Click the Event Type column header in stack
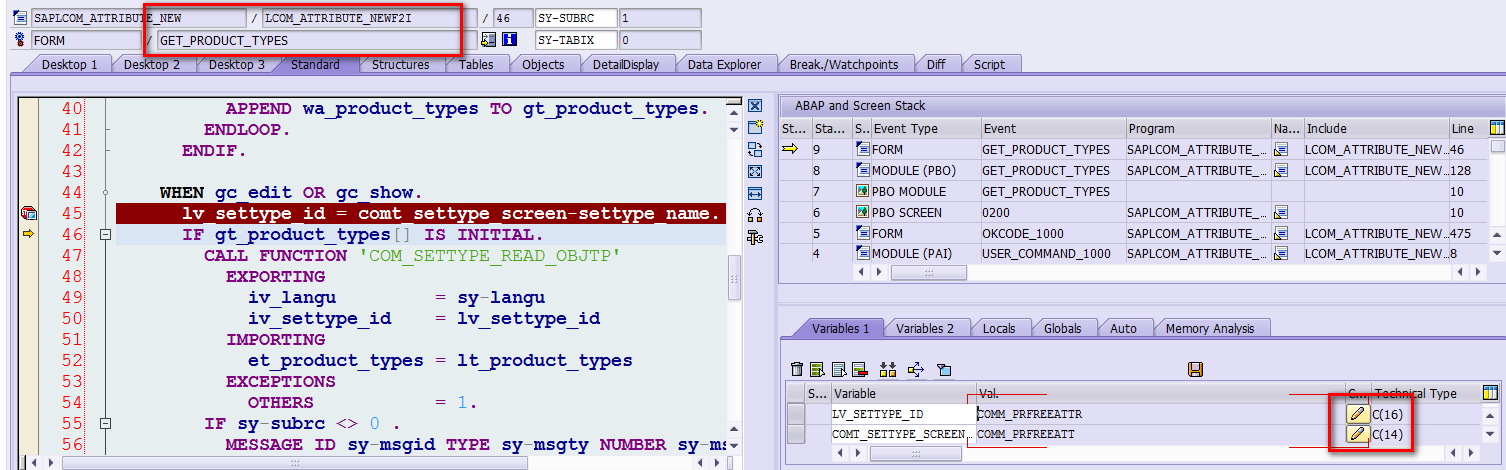 tap(925, 128)
